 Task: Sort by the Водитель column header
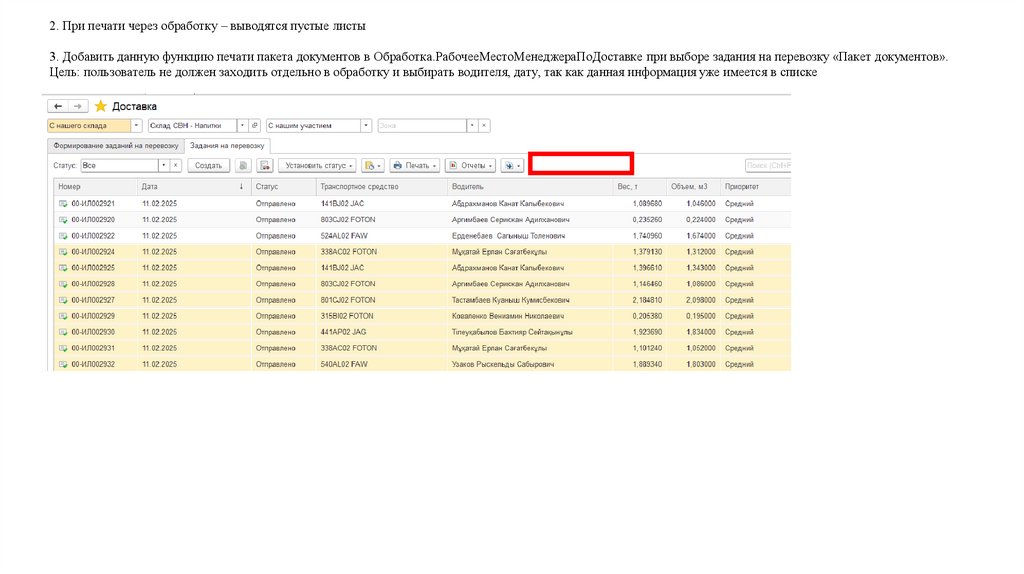click(530, 187)
